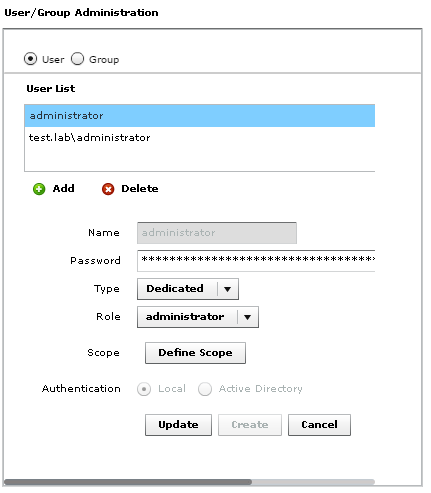Click the Define Scope button
431x493 pixels.
coord(195,353)
